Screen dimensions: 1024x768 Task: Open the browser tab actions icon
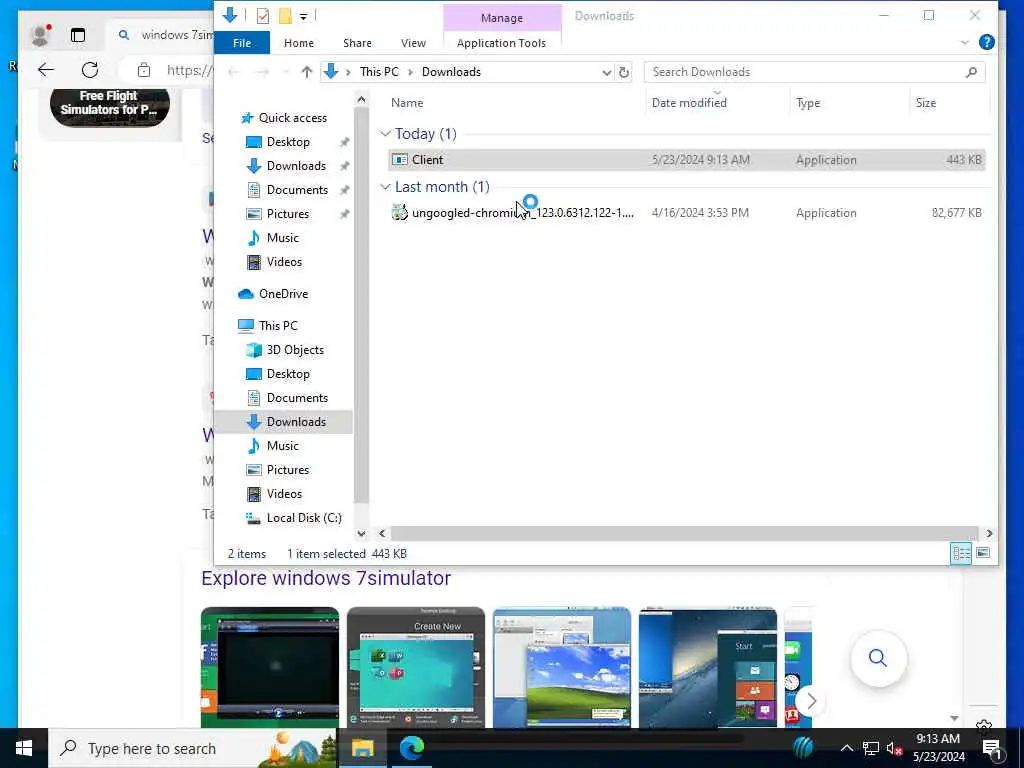point(78,35)
